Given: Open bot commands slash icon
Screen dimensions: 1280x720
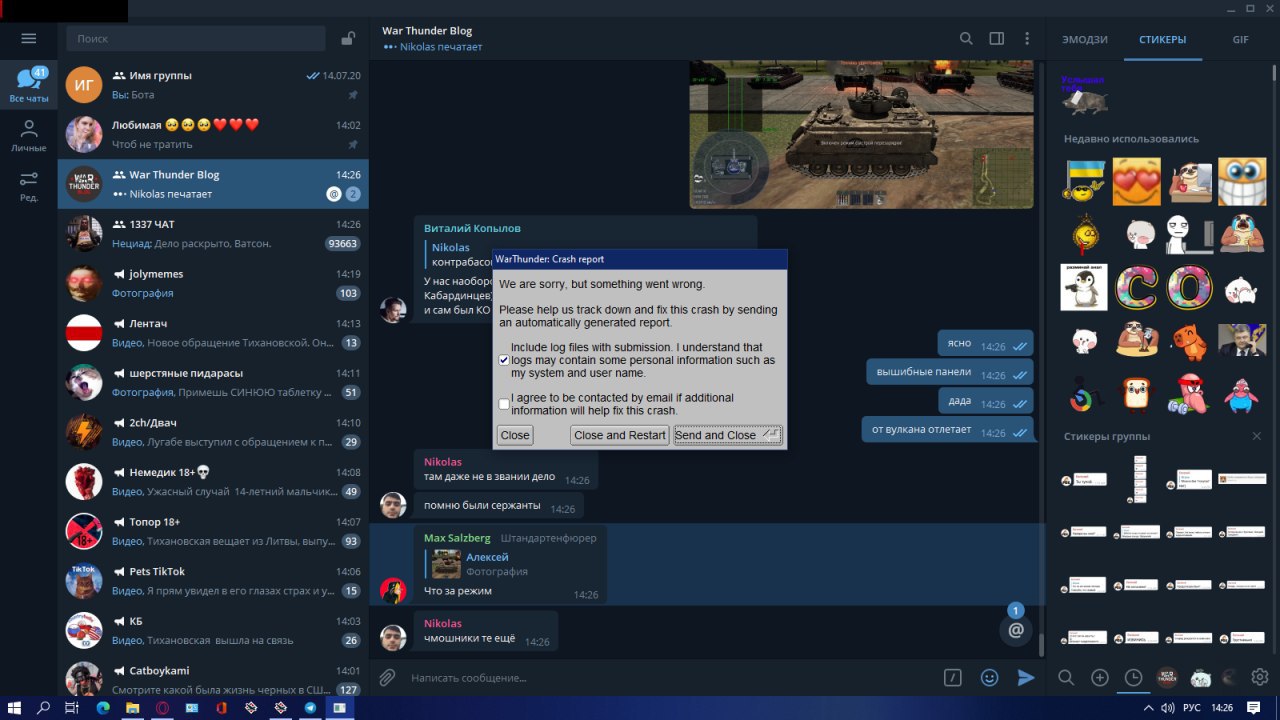Looking at the screenshot, I should point(953,677).
